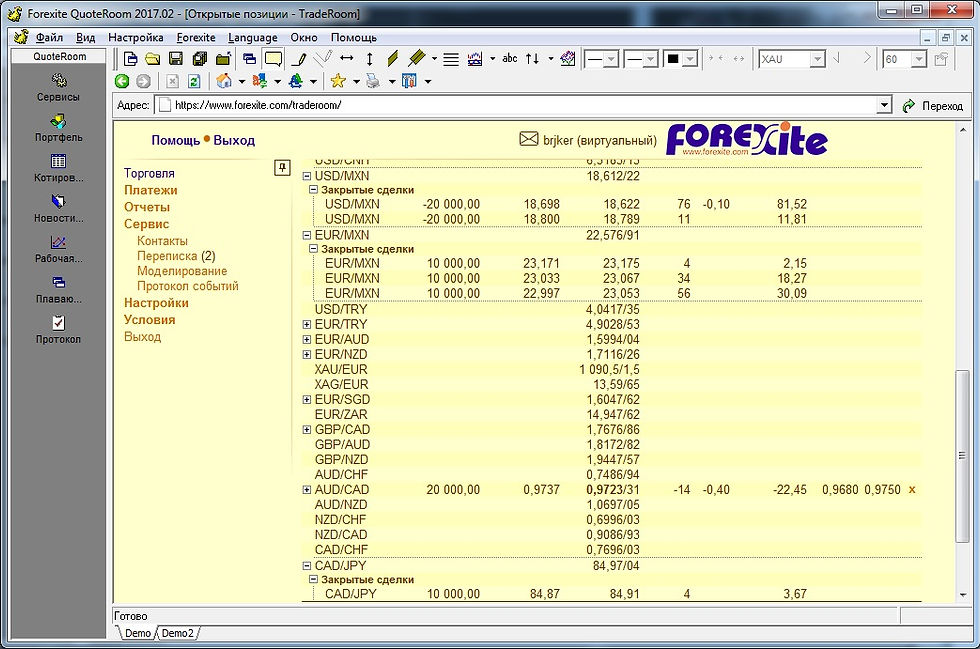This screenshot has width=980, height=649.
Task: Select the single diagonal line tool
Action: 392,59
